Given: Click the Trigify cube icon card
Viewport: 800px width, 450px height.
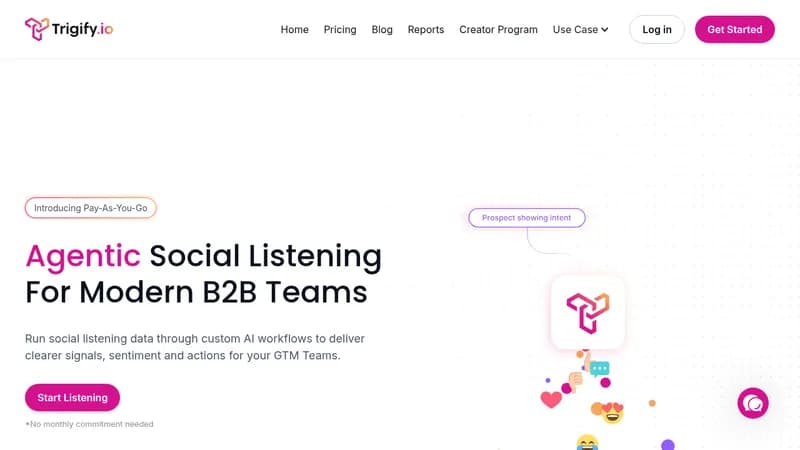Looking at the screenshot, I should 588,312.
